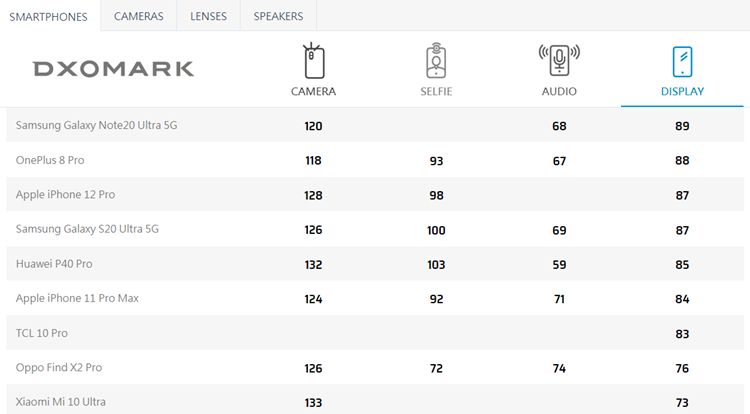Select the Smartphones tab

pos(49,17)
